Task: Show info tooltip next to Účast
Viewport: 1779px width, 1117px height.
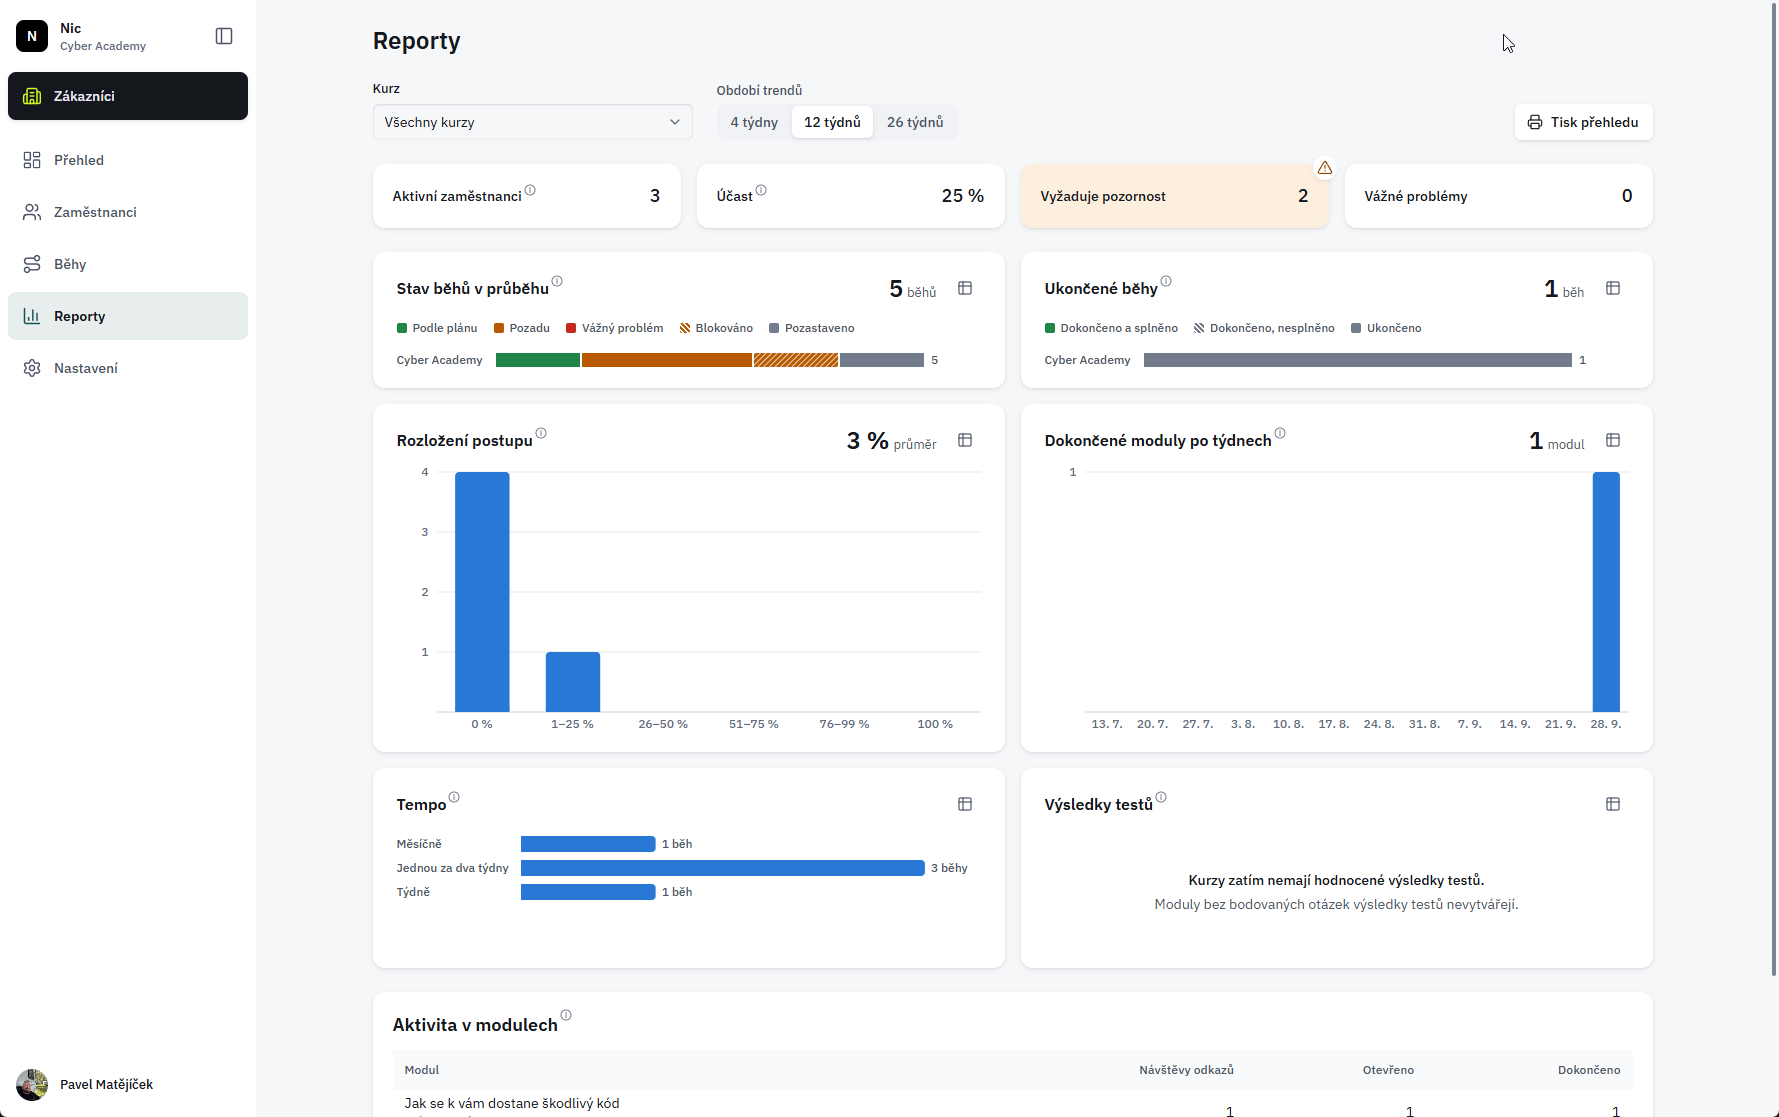Action: point(761,190)
